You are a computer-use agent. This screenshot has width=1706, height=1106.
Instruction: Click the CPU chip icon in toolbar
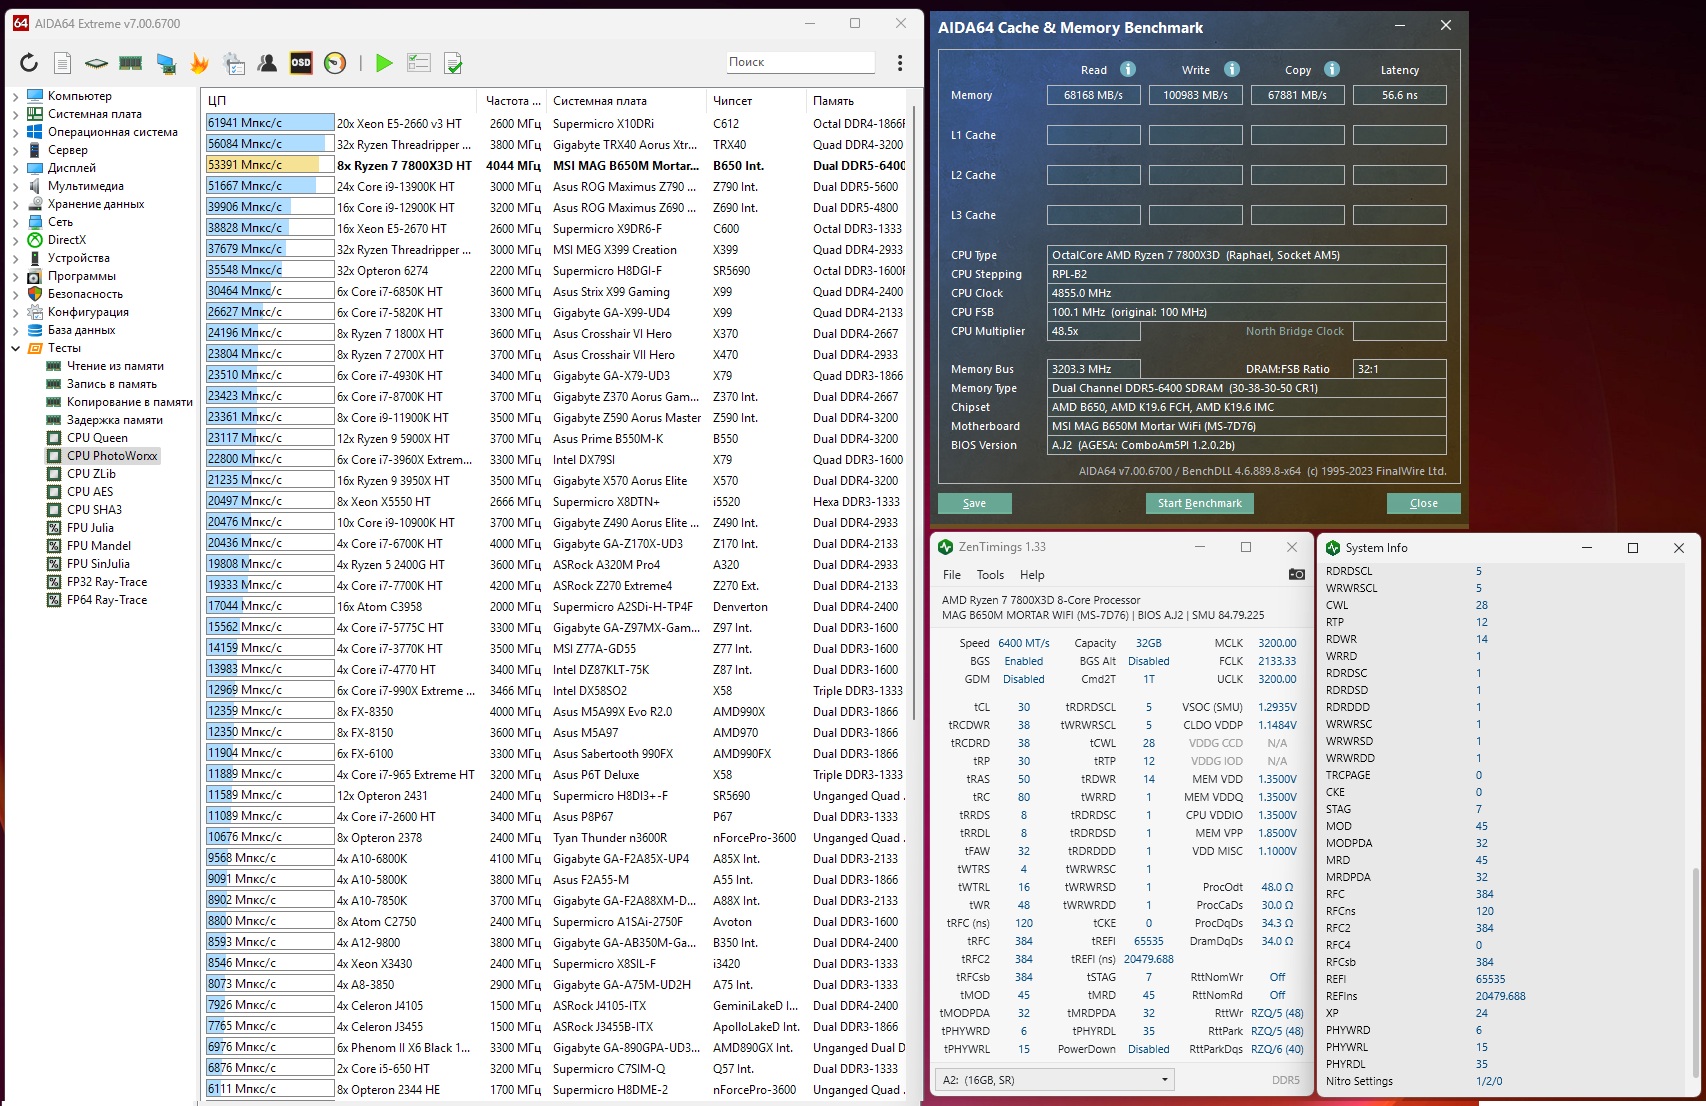96,63
